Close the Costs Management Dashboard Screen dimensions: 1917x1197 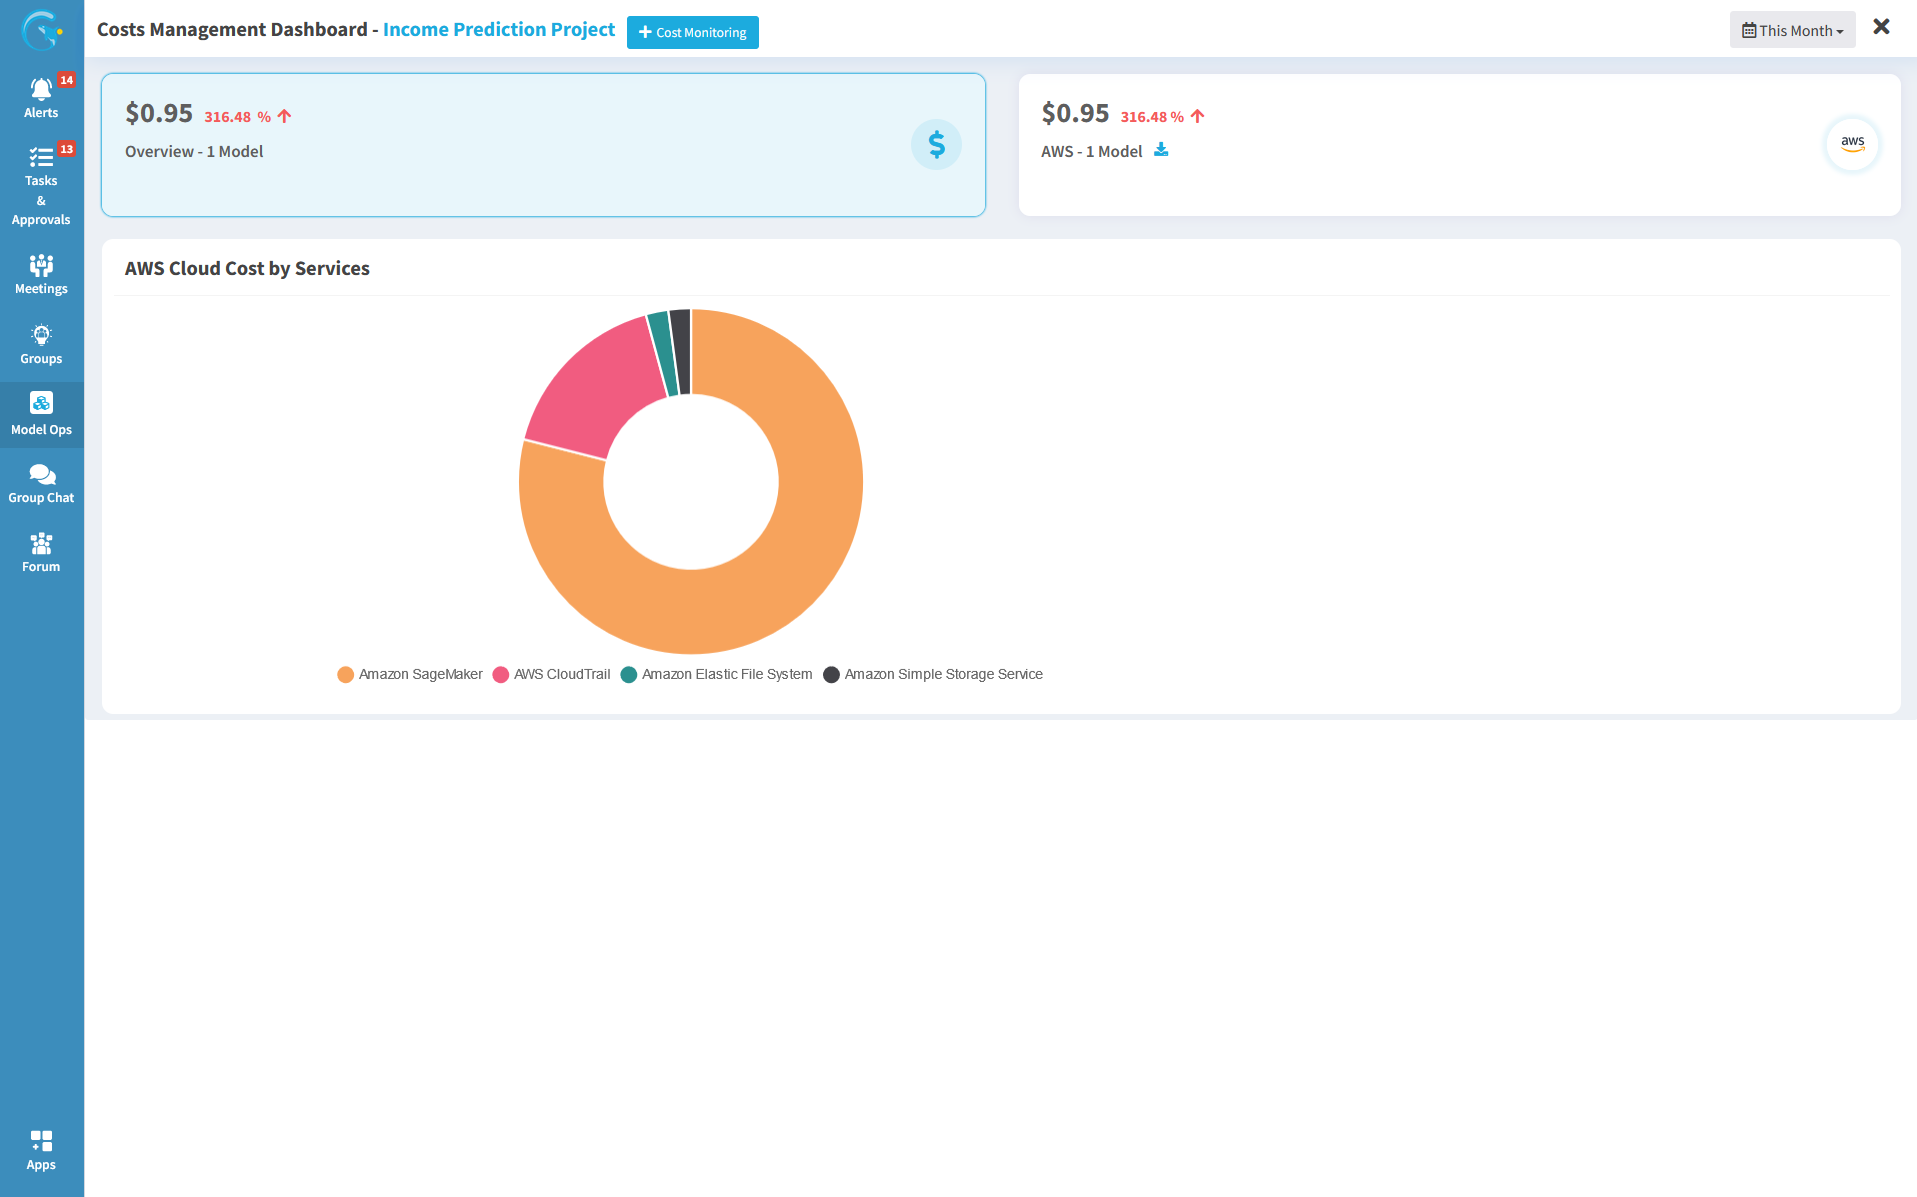(1881, 27)
